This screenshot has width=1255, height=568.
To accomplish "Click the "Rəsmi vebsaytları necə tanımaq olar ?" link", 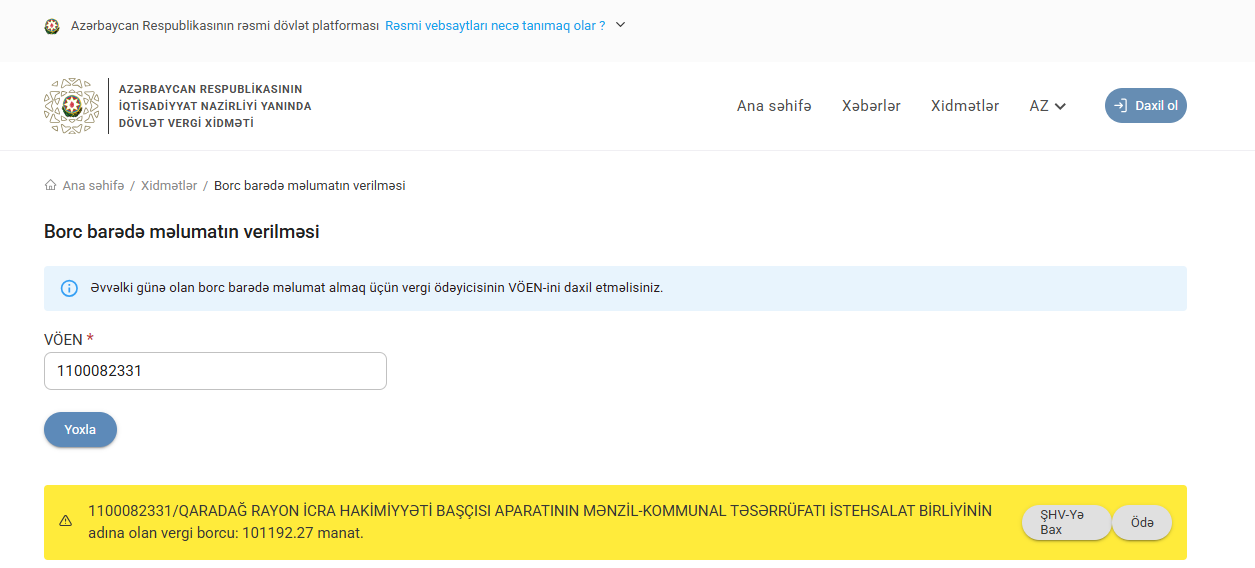I will pos(495,26).
